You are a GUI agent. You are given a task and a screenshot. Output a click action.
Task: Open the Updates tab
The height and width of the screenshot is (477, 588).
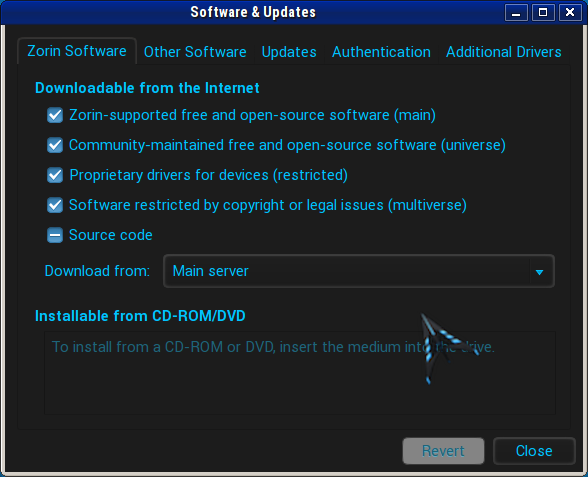[x=289, y=52]
